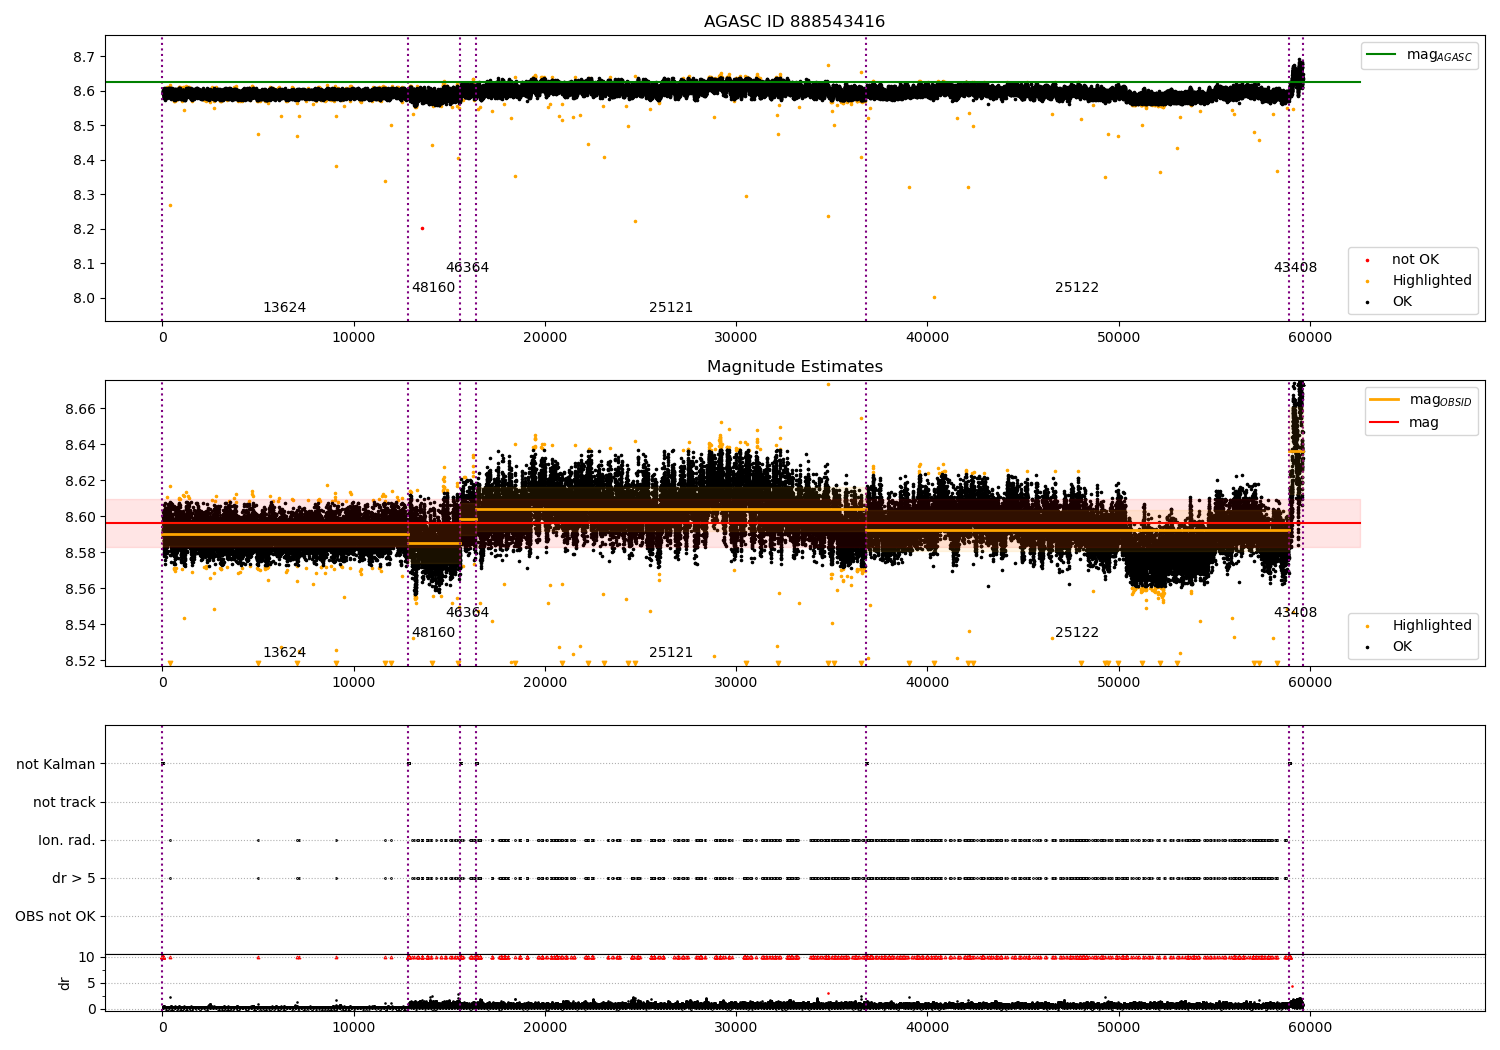Image resolution: width=1500 pixels, height=1050 pixels.
Task: Click the 8.62 y-axis tick label
Action: [x=80, y=481]
